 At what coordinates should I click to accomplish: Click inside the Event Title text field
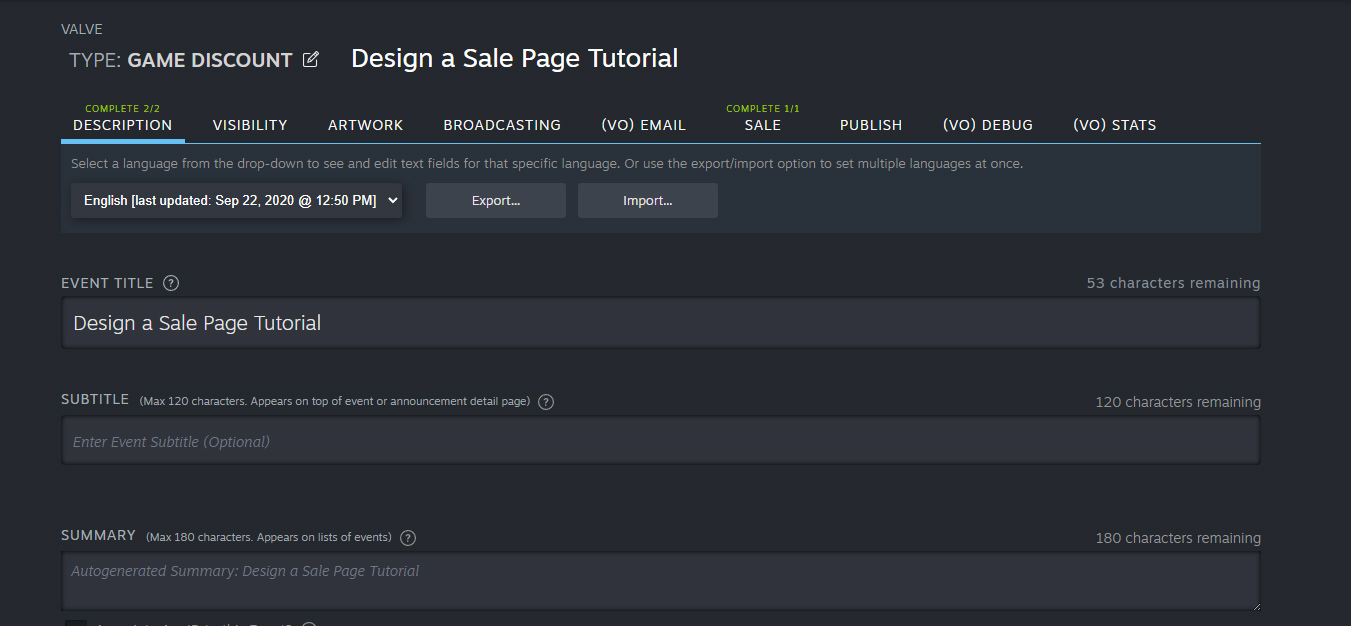(x=660, y=322)
